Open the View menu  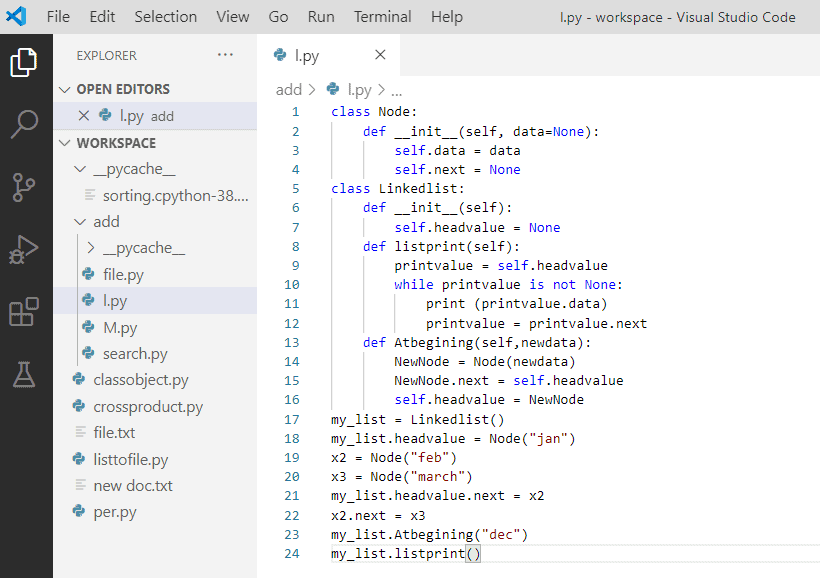[x=232, y=16]
